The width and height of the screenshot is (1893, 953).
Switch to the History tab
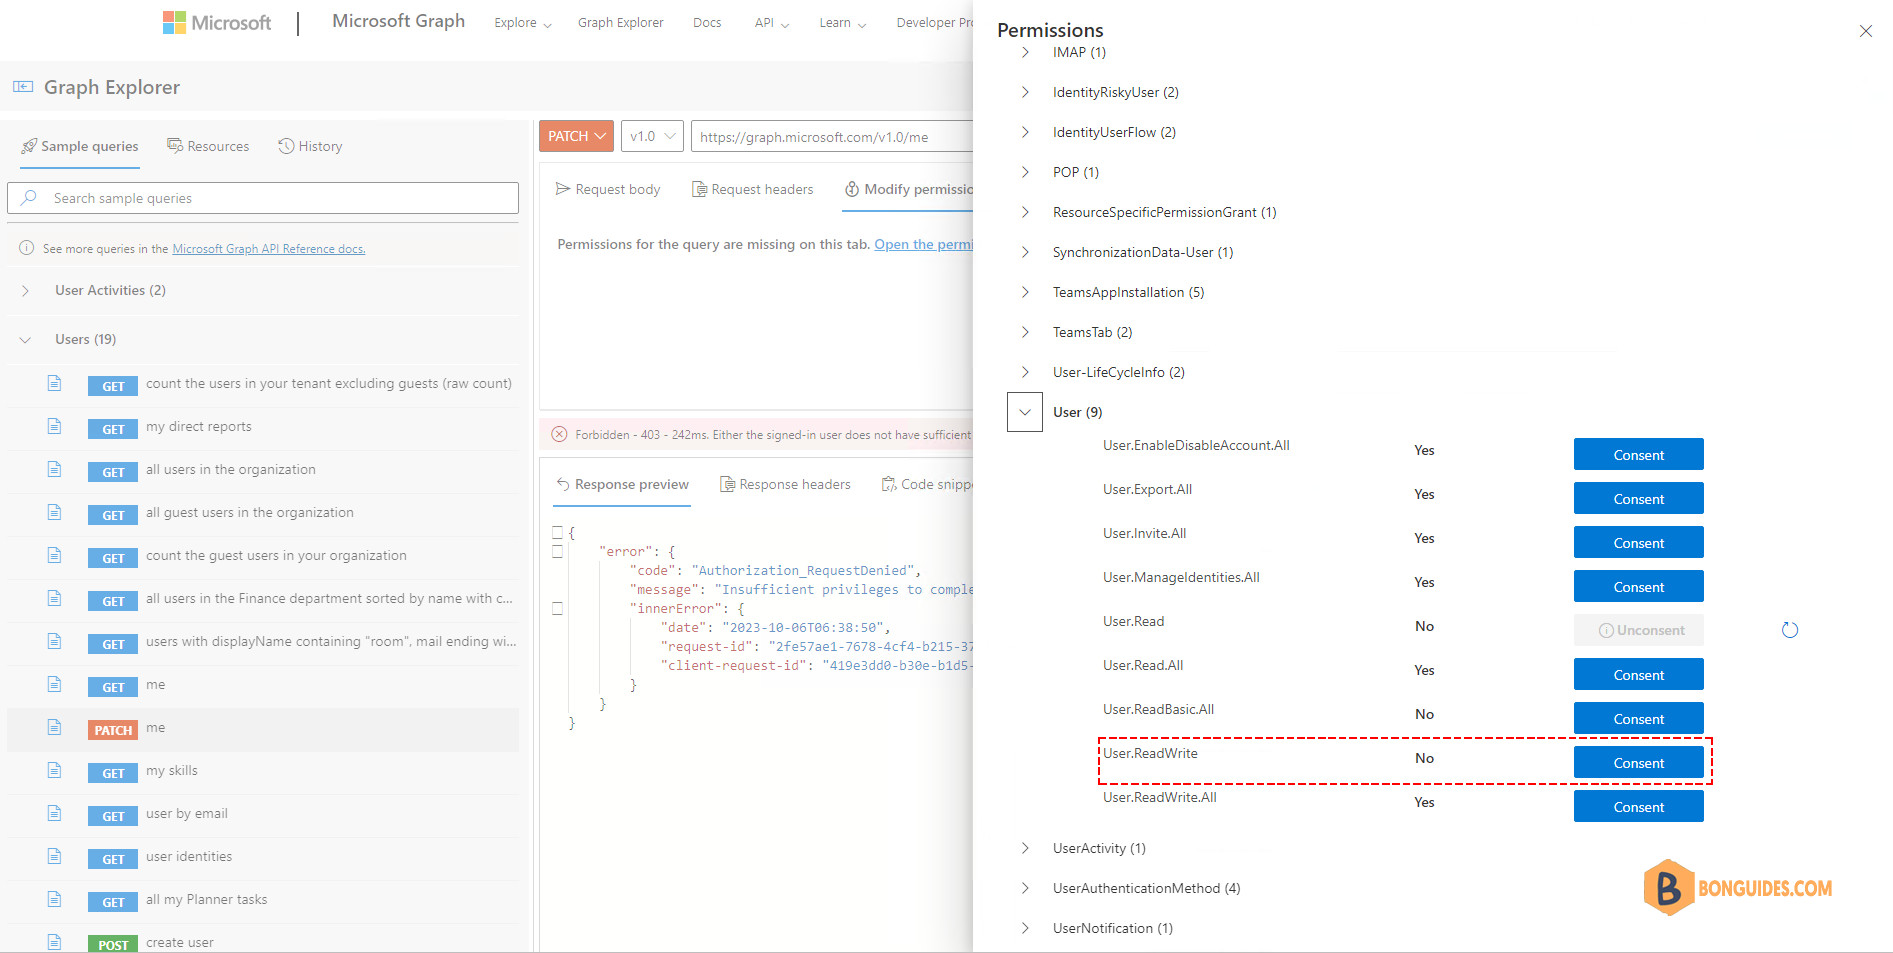coord(310,146)
